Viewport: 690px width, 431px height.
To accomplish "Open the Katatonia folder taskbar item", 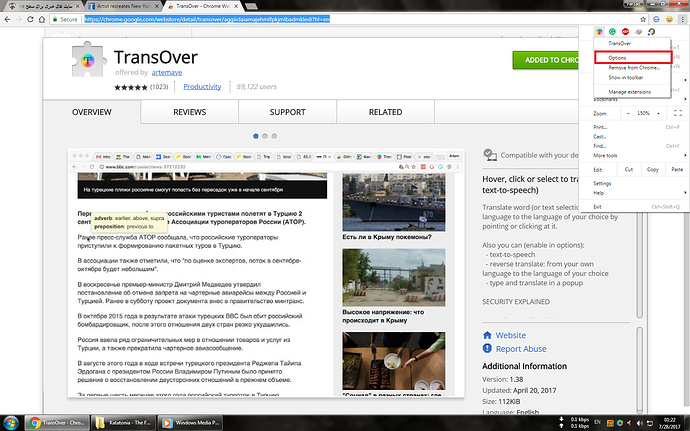I will pyautogui.click(x=122, y=423).
